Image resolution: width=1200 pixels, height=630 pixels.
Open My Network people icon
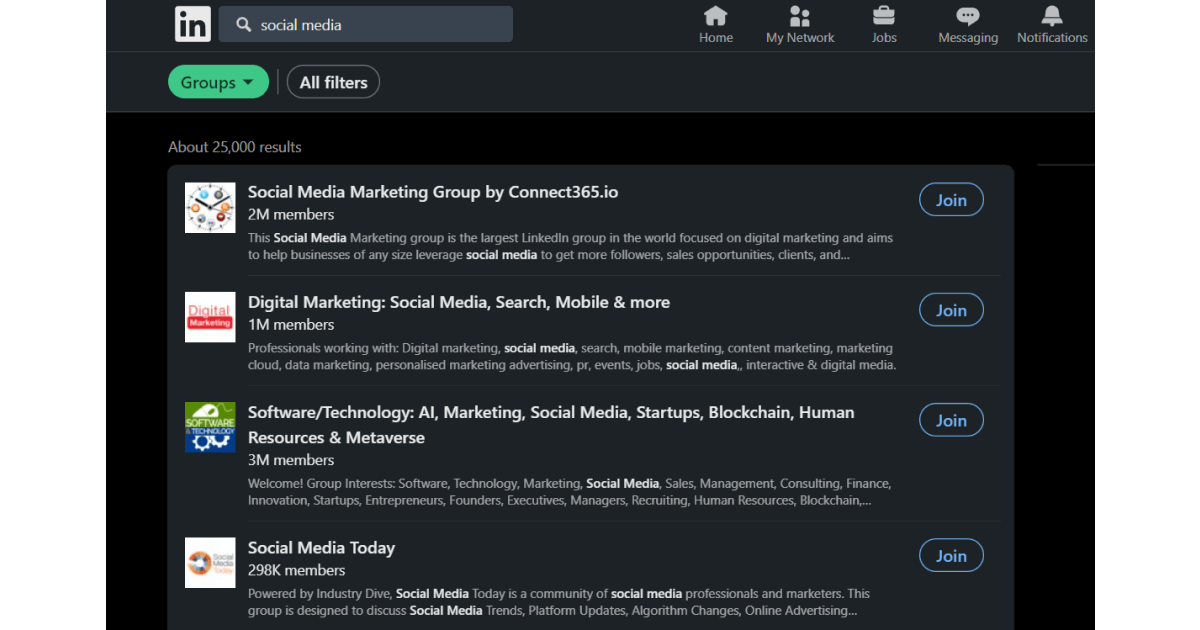click(x=800, y=16)
